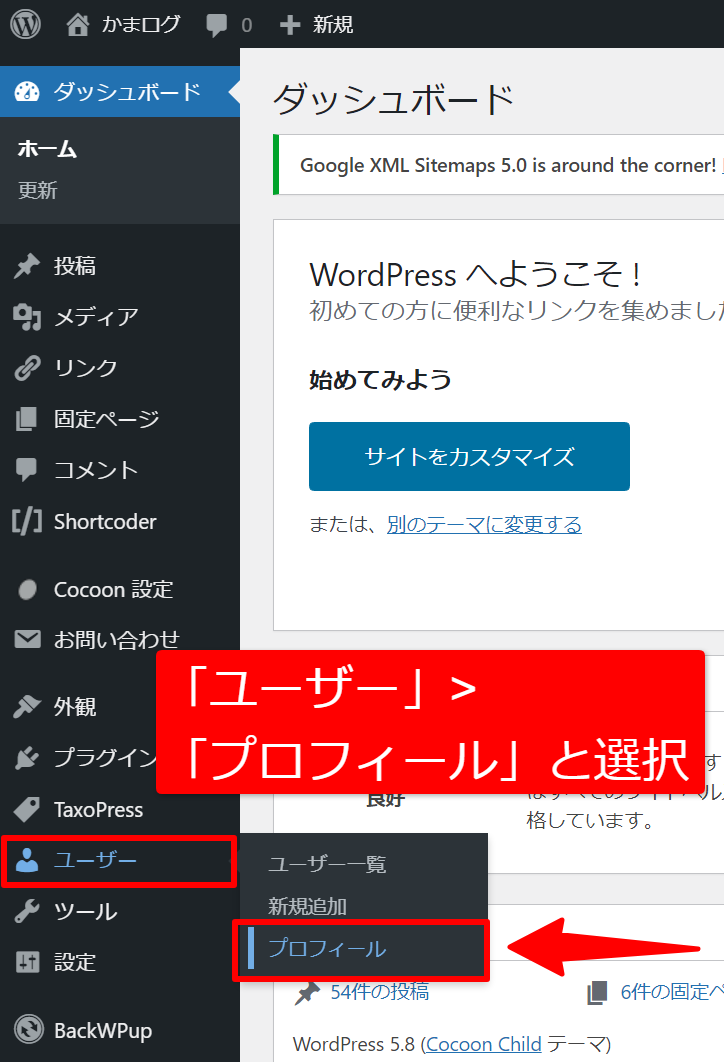
Task: Open the コメント menu
Action: coord(120,469)
